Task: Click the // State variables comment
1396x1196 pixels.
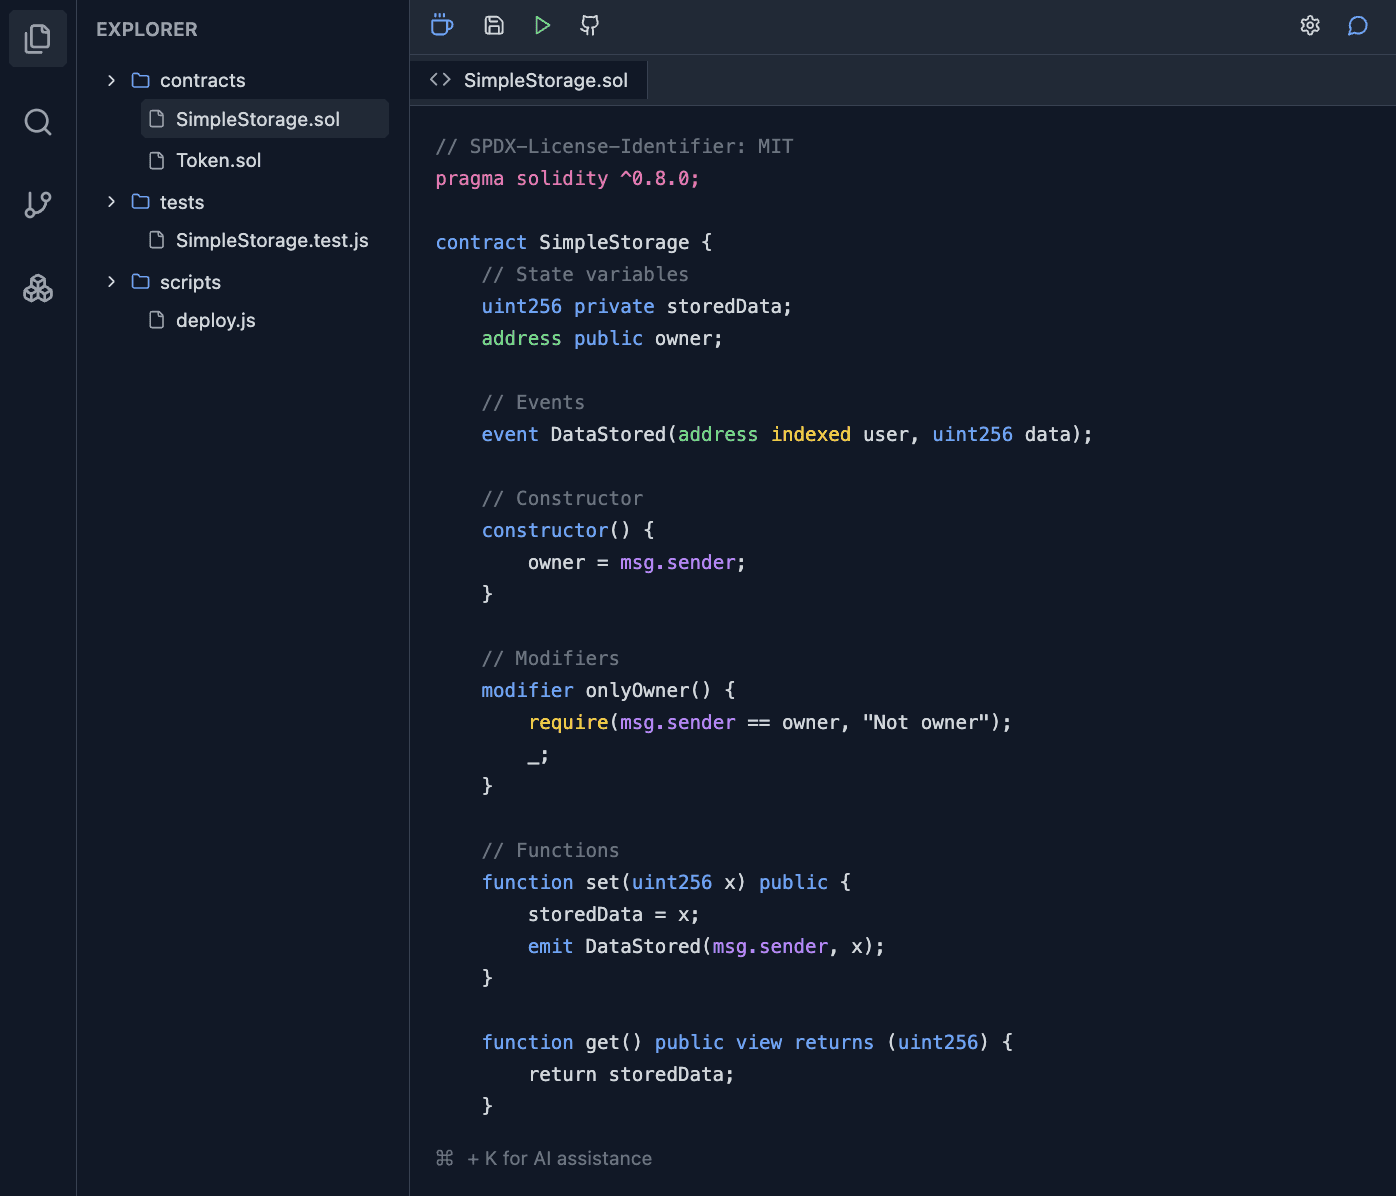Action: [x=585, y=274]
